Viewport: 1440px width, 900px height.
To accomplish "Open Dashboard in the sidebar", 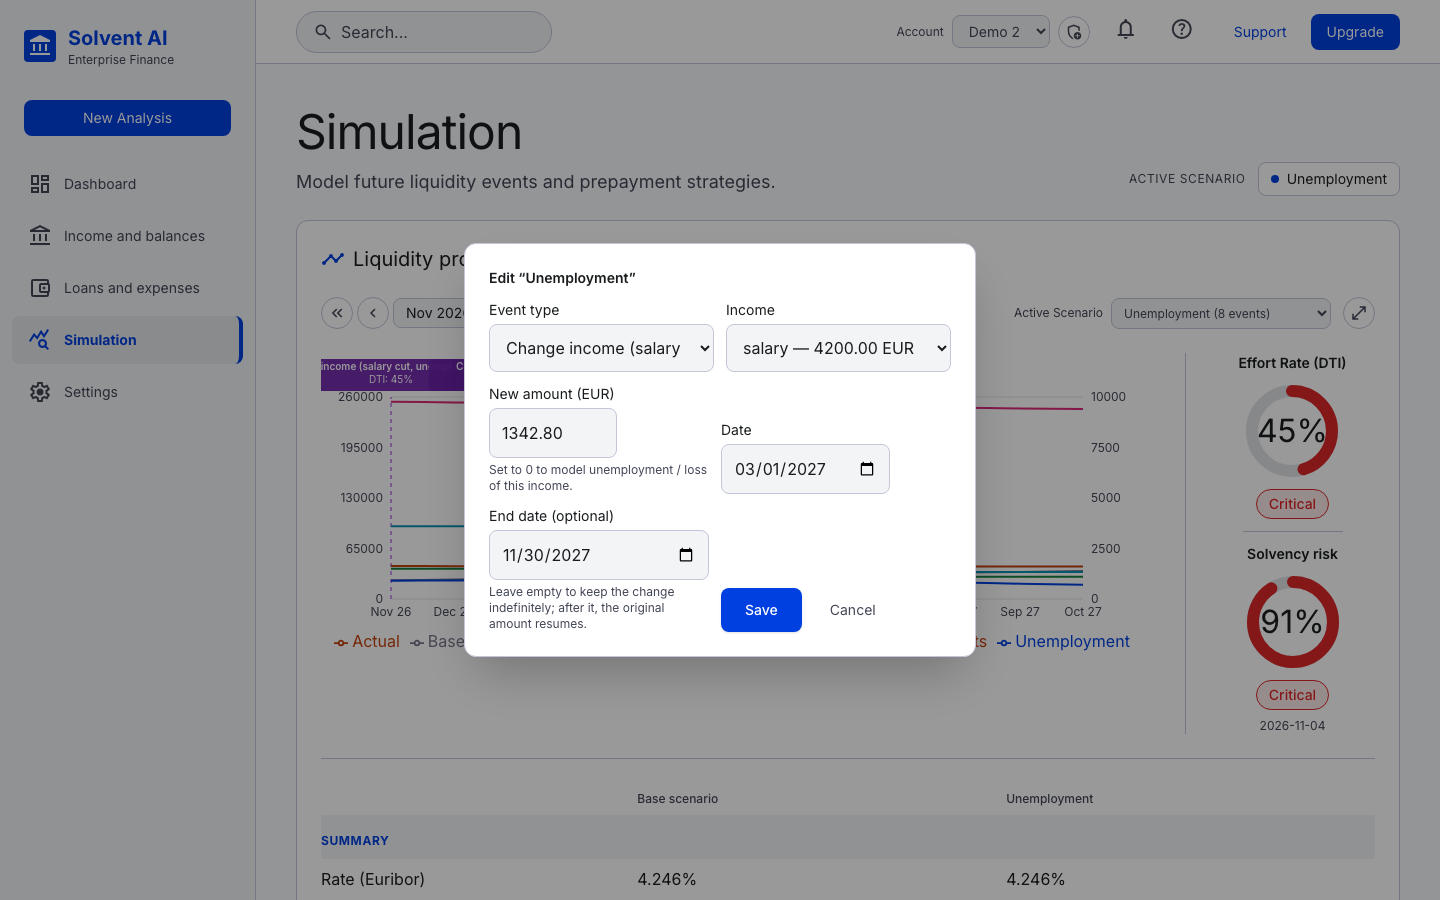I will (127, 184).
